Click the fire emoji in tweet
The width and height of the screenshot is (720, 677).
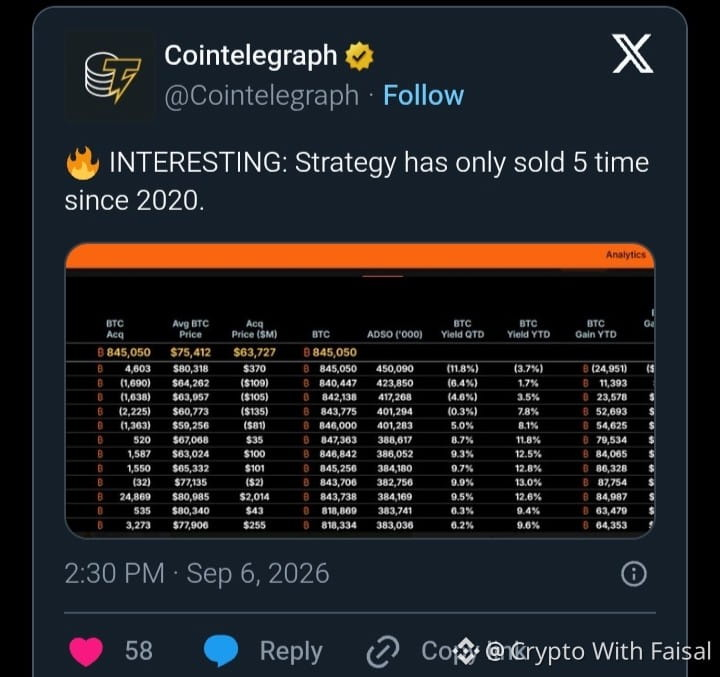[x=83, y=163]
